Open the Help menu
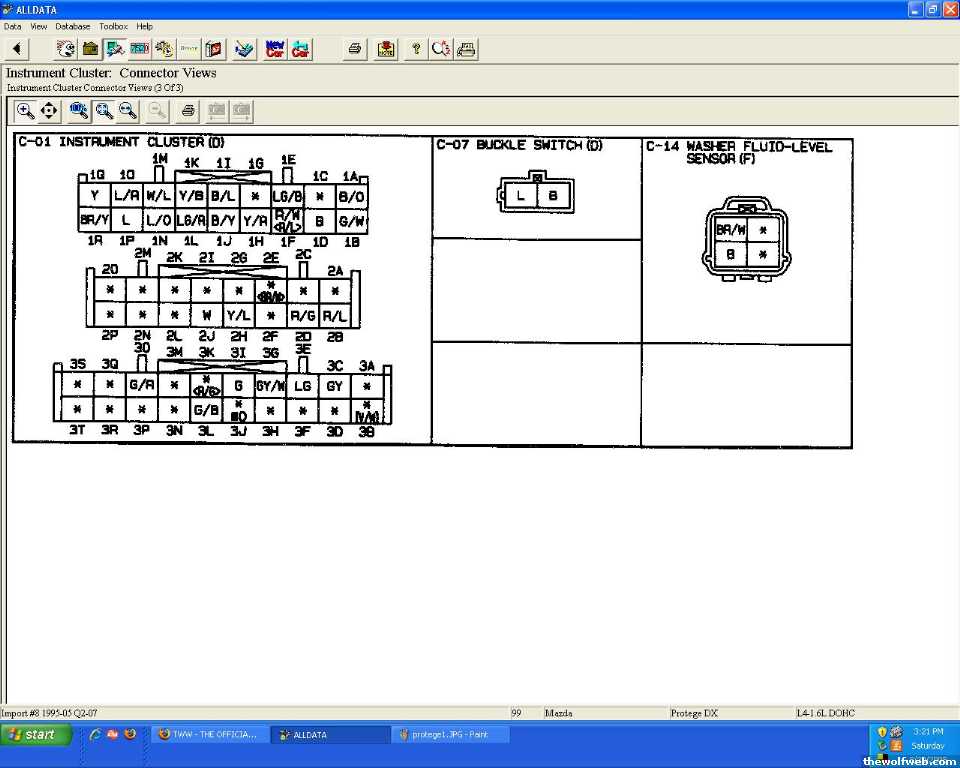The width and height of the screenshot is (960, 768). pos(145,26)
